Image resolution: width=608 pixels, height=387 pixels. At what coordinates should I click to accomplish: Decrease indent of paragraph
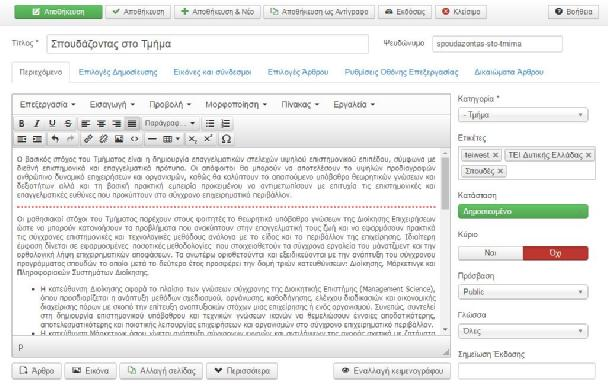(22, 139)
